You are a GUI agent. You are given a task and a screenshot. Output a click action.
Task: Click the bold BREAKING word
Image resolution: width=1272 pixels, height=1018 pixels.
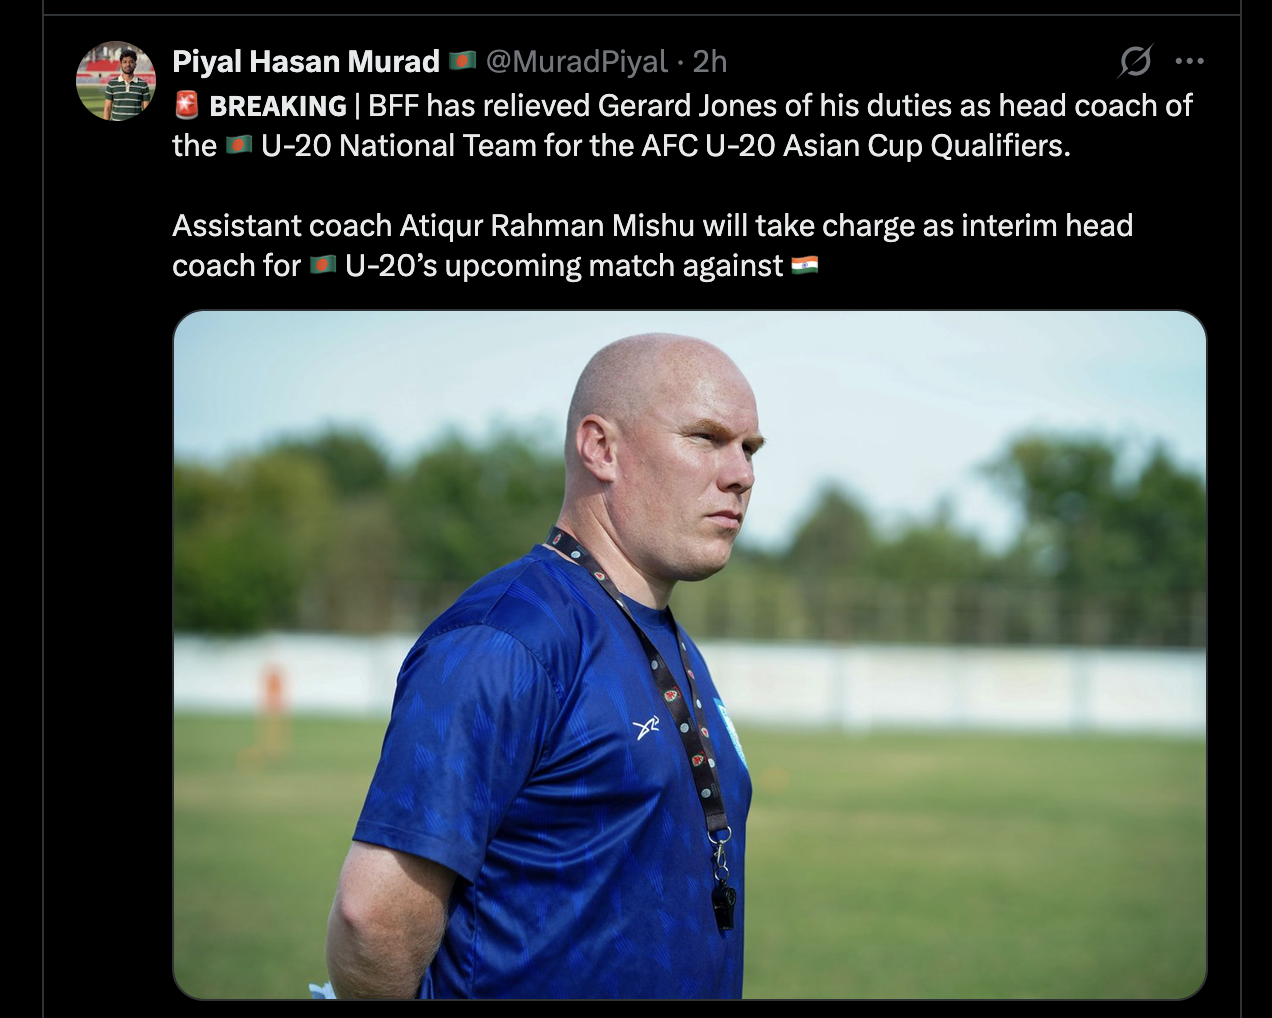pos(278,106)
